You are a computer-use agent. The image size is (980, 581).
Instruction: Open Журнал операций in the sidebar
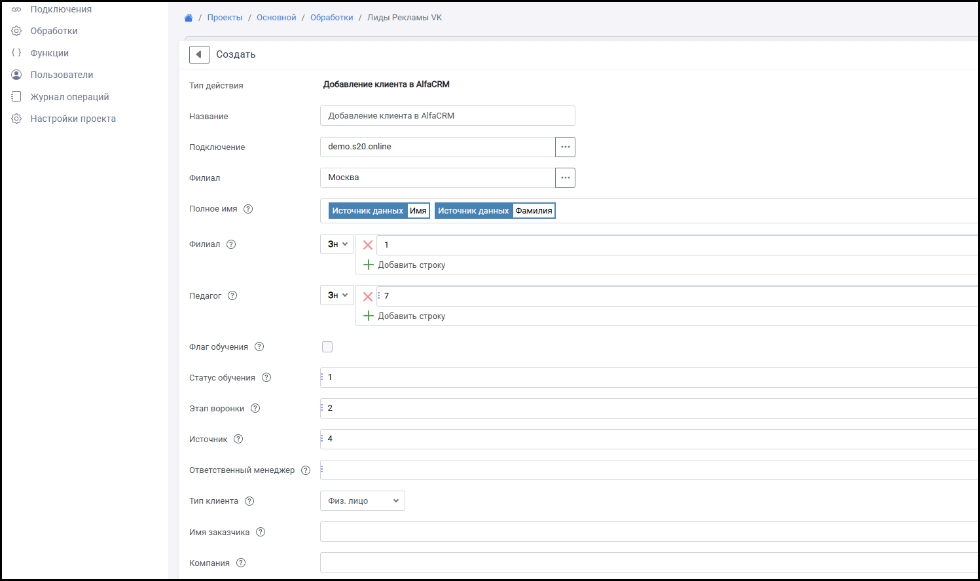69,97
